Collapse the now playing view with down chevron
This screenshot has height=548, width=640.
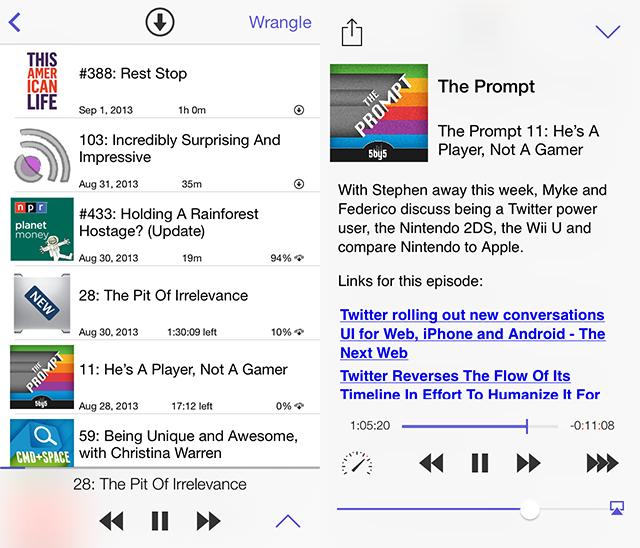click(x=607, y=32)
